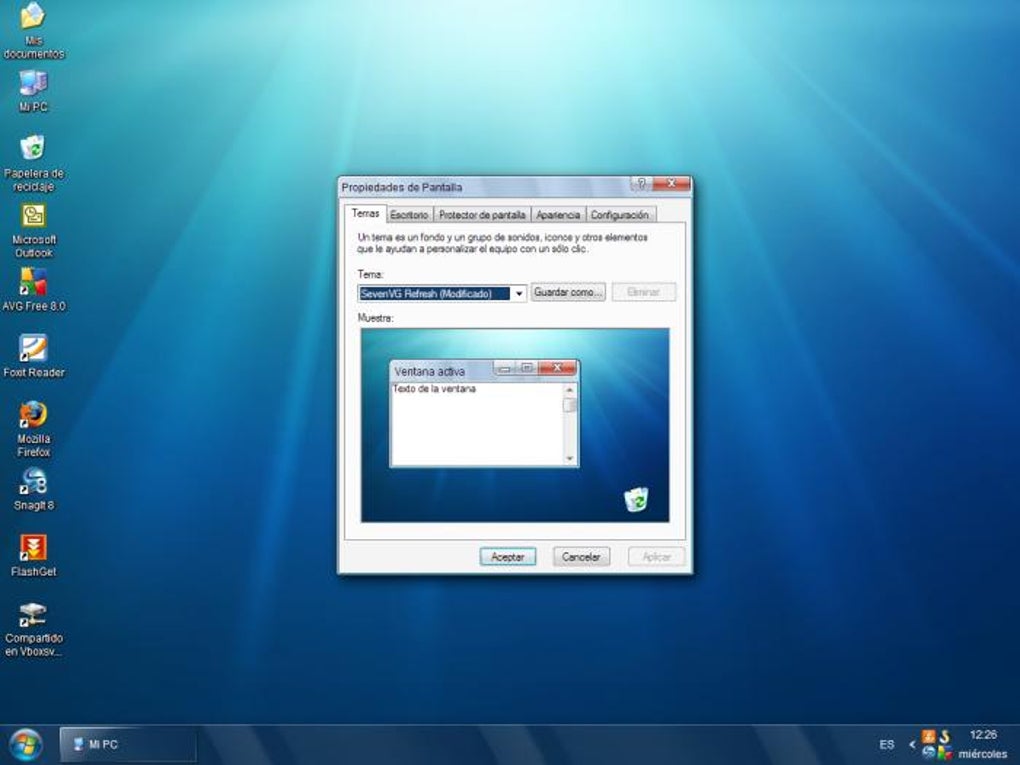Select the Compartido en Vboxsv shortcut
This screenshot has width=1020, height=765.
[33, 629]
